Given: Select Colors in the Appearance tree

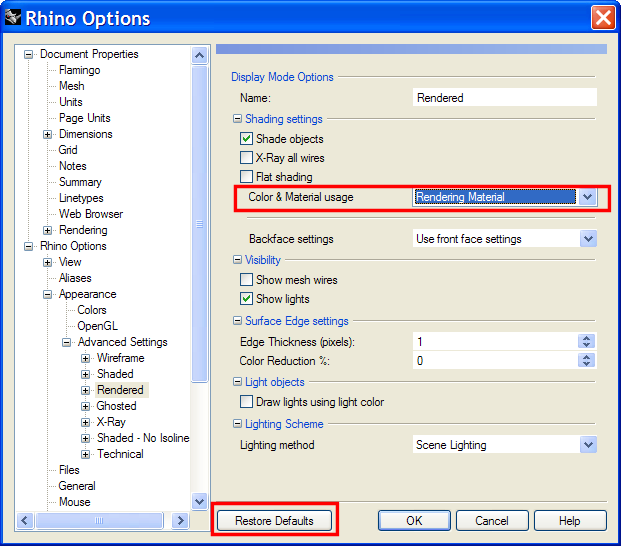Looking at the screenshot, I should pyautogui.click(x=92, y=310).
